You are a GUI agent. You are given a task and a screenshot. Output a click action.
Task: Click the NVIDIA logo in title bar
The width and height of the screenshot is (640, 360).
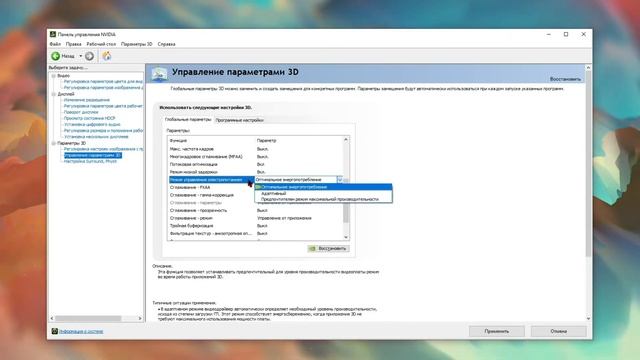53,34
